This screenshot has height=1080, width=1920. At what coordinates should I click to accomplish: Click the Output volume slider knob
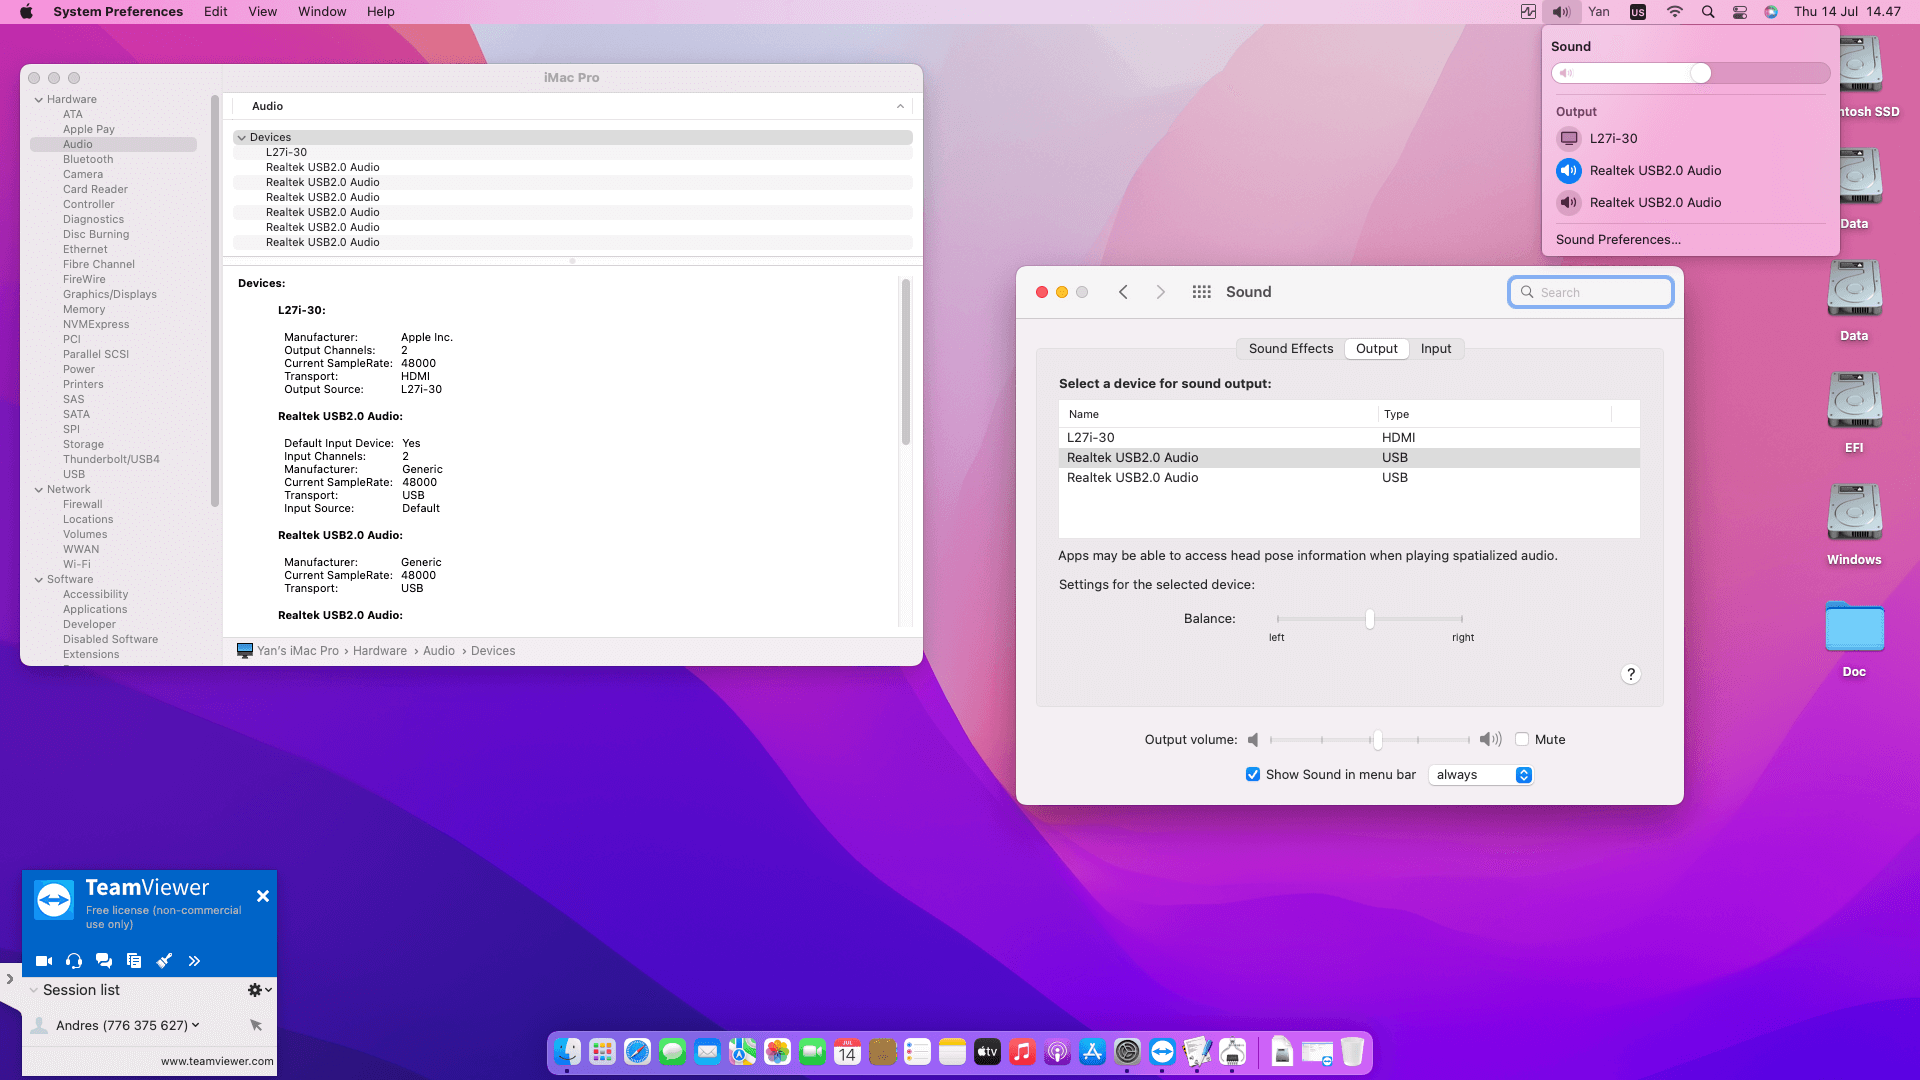coord(1377,740)
